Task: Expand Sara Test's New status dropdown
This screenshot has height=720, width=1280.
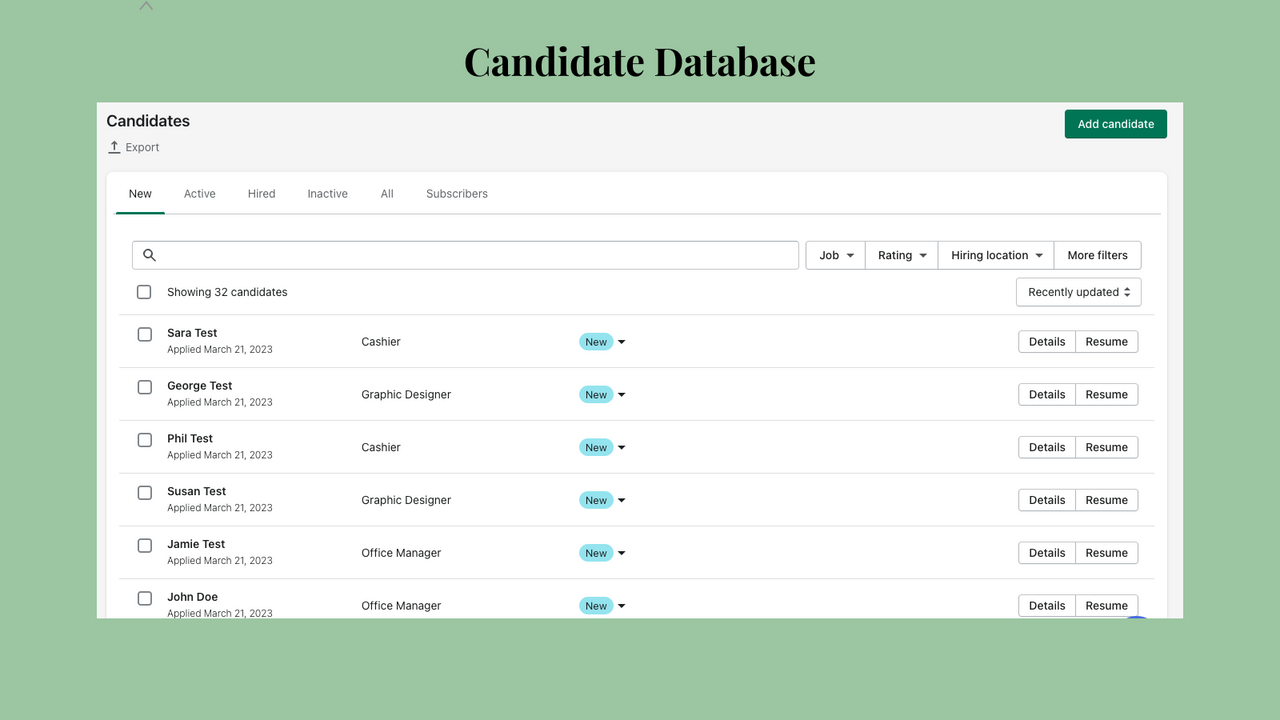Action: pyautogui.click(x=621, y=341)
